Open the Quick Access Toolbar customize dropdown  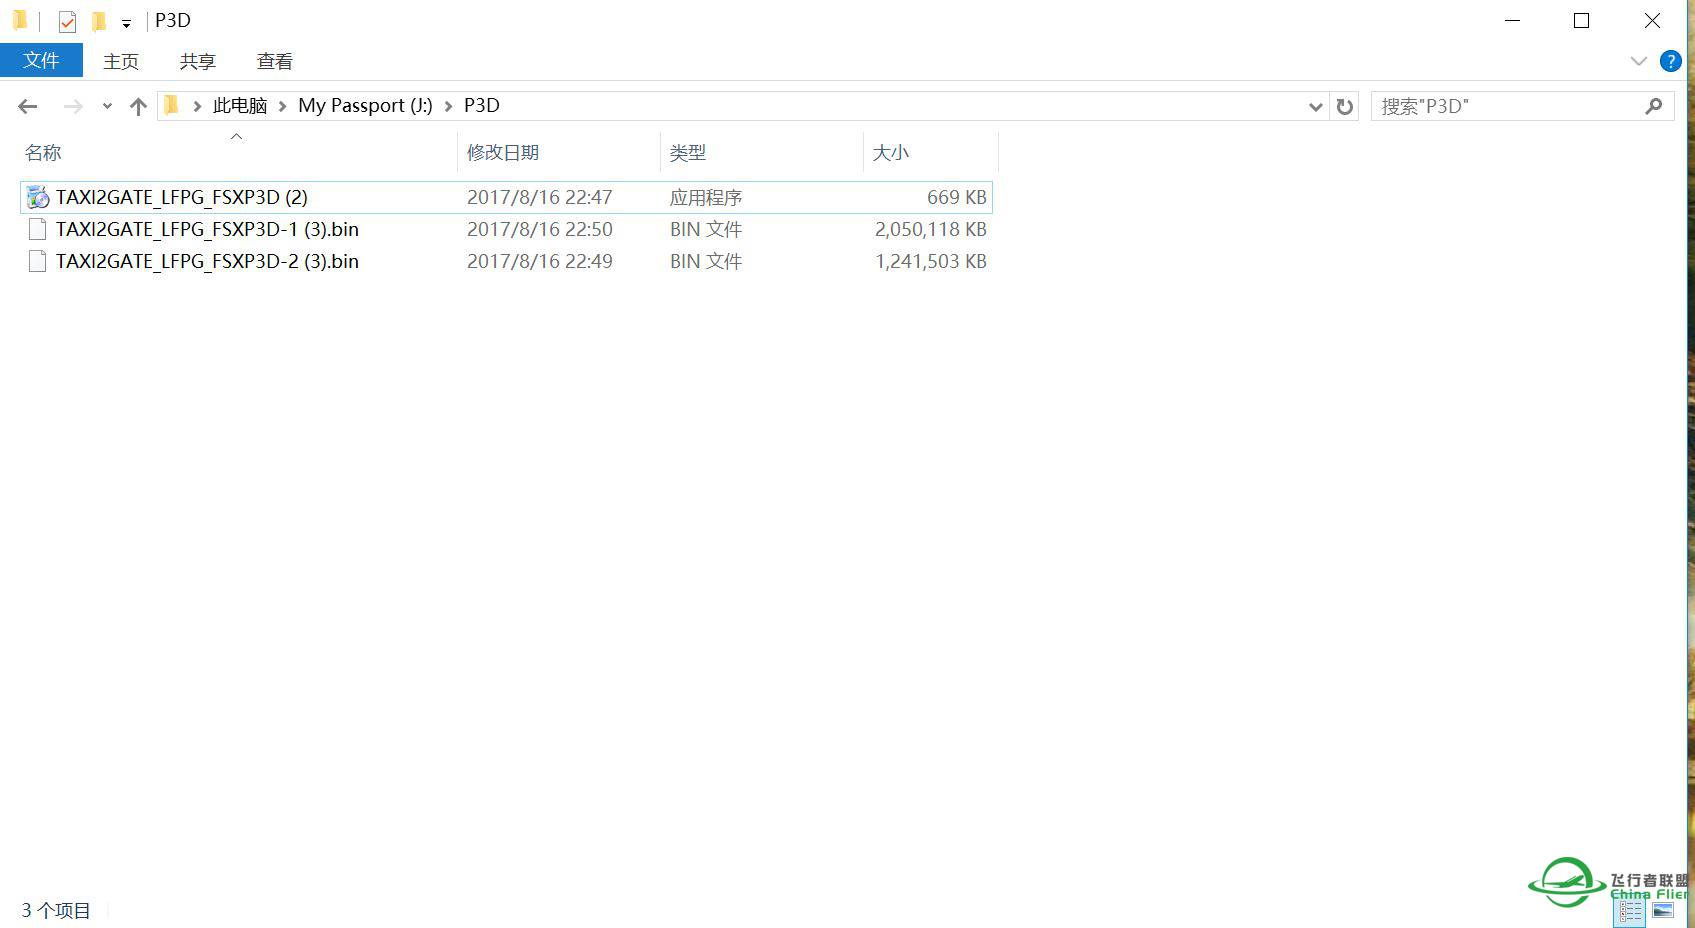pyautogui.click(x=126, y=21)
